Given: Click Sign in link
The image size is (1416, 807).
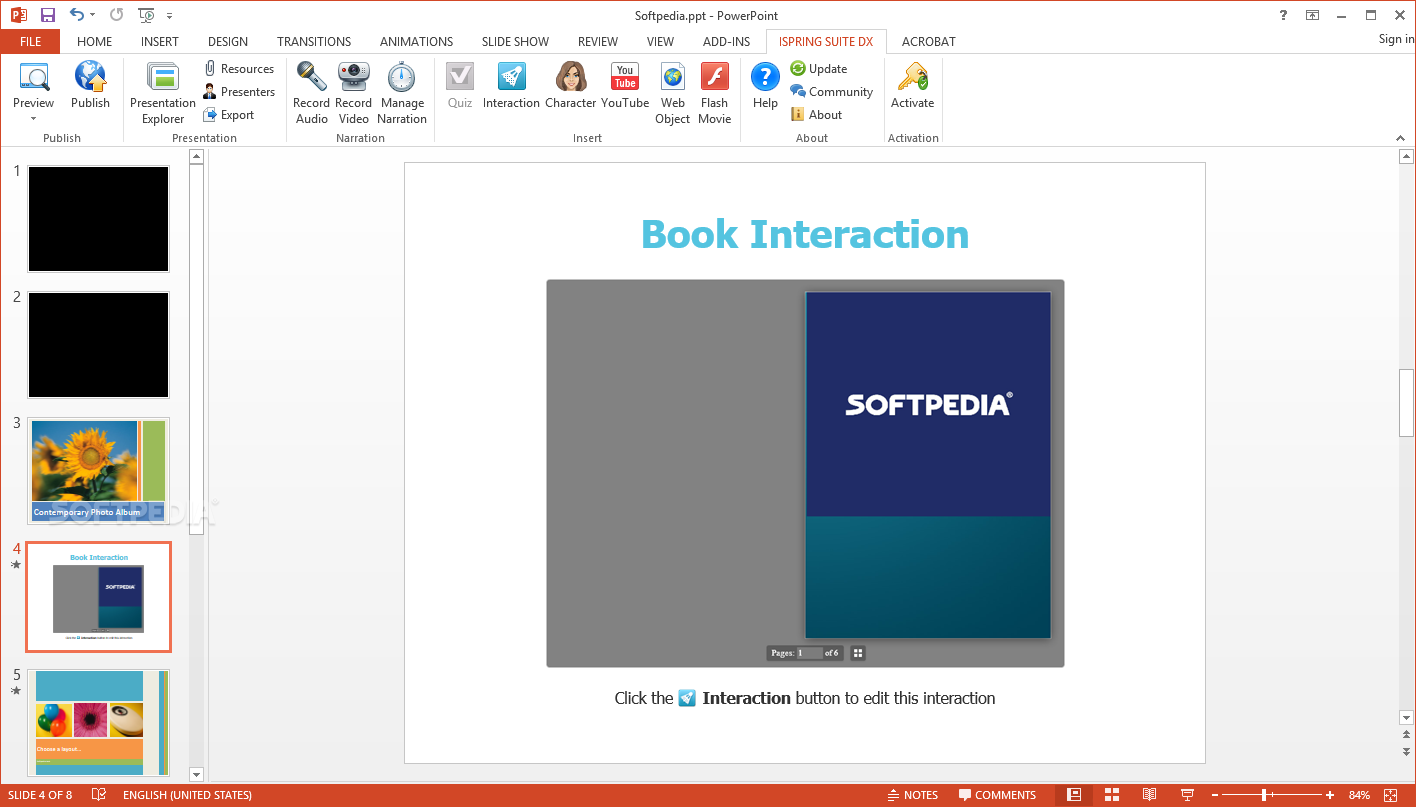Looking at the screenshot, I should pos(1396,39).
